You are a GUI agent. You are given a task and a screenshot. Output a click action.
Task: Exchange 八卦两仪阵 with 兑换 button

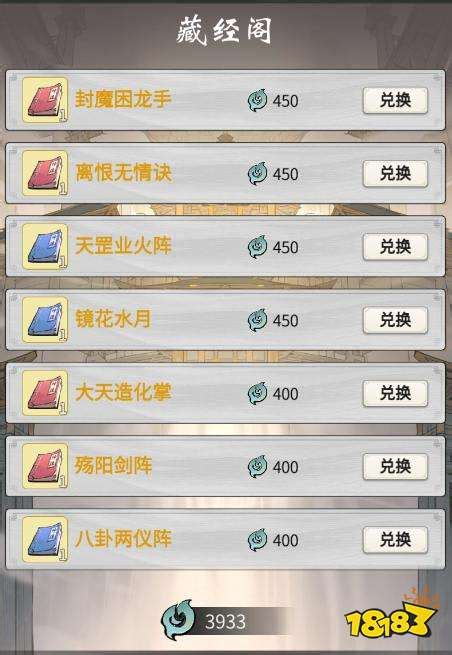tap(395, 540)
